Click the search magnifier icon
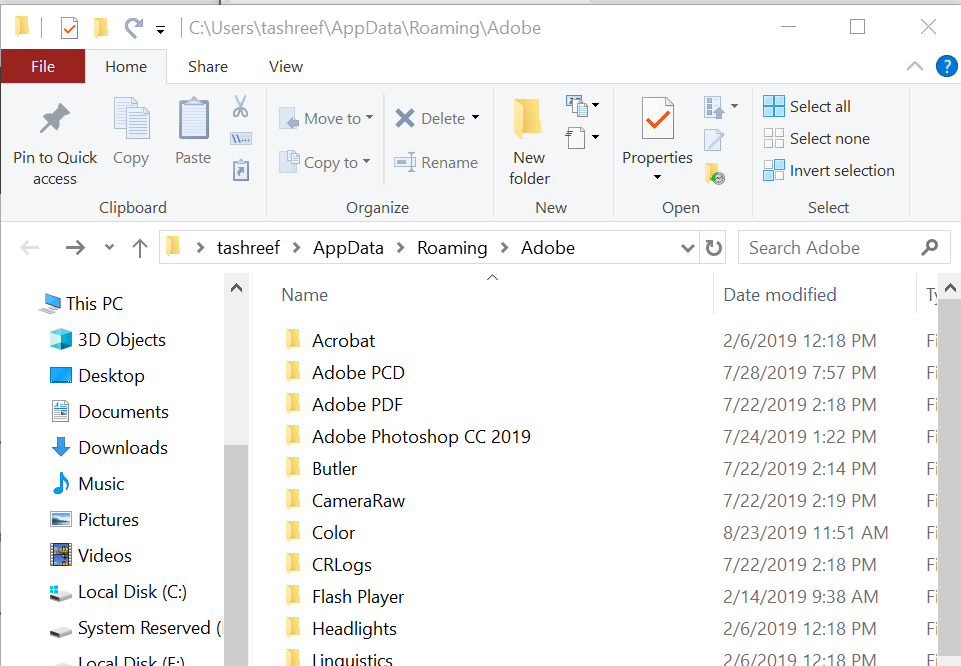Viewport: 961px width, 666px height. [930, 248]
